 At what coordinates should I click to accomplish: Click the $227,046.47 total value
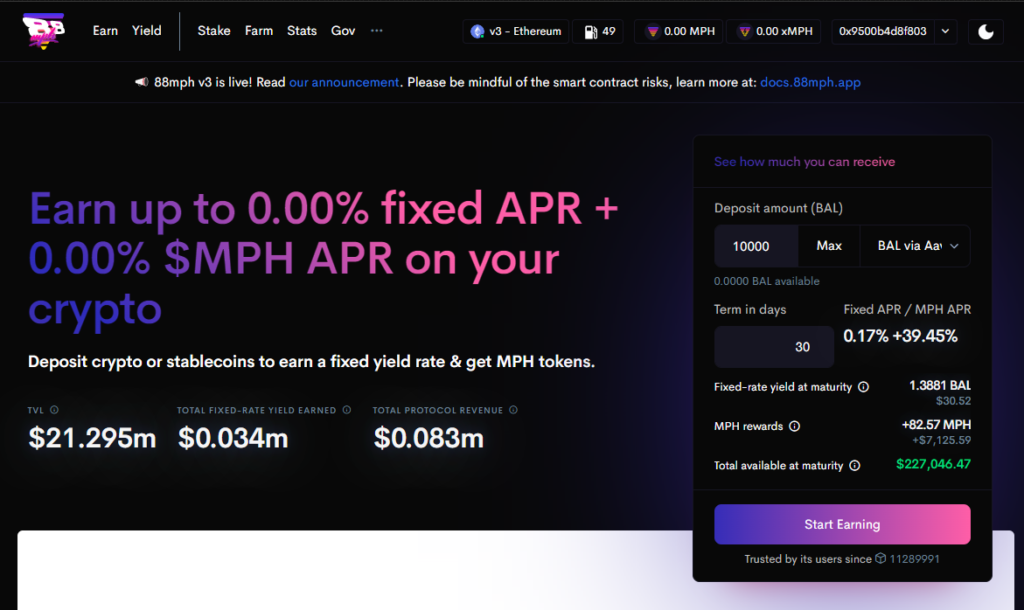(x=933, y=464)
